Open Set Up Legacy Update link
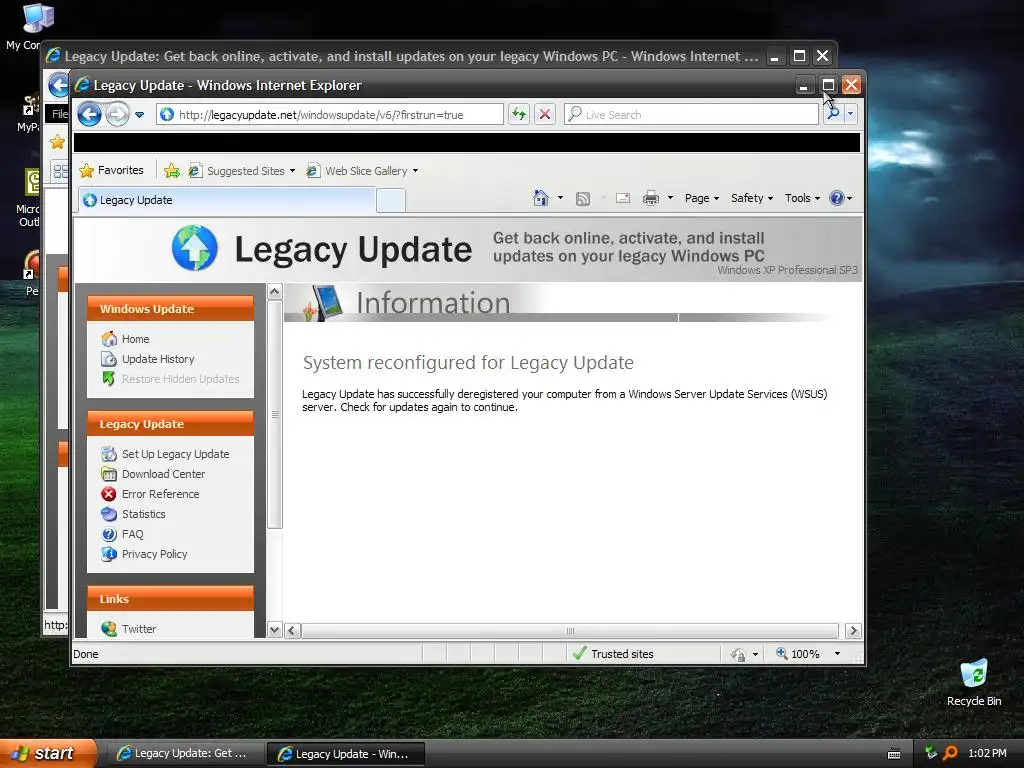This screenshot has height=768, width=1024. (x=175, y=454)
